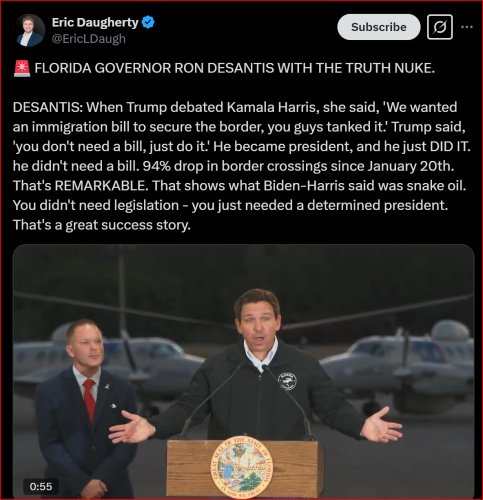Open the Eric Daugherty display name link
The image size is (483, 500).
(95, 22)
